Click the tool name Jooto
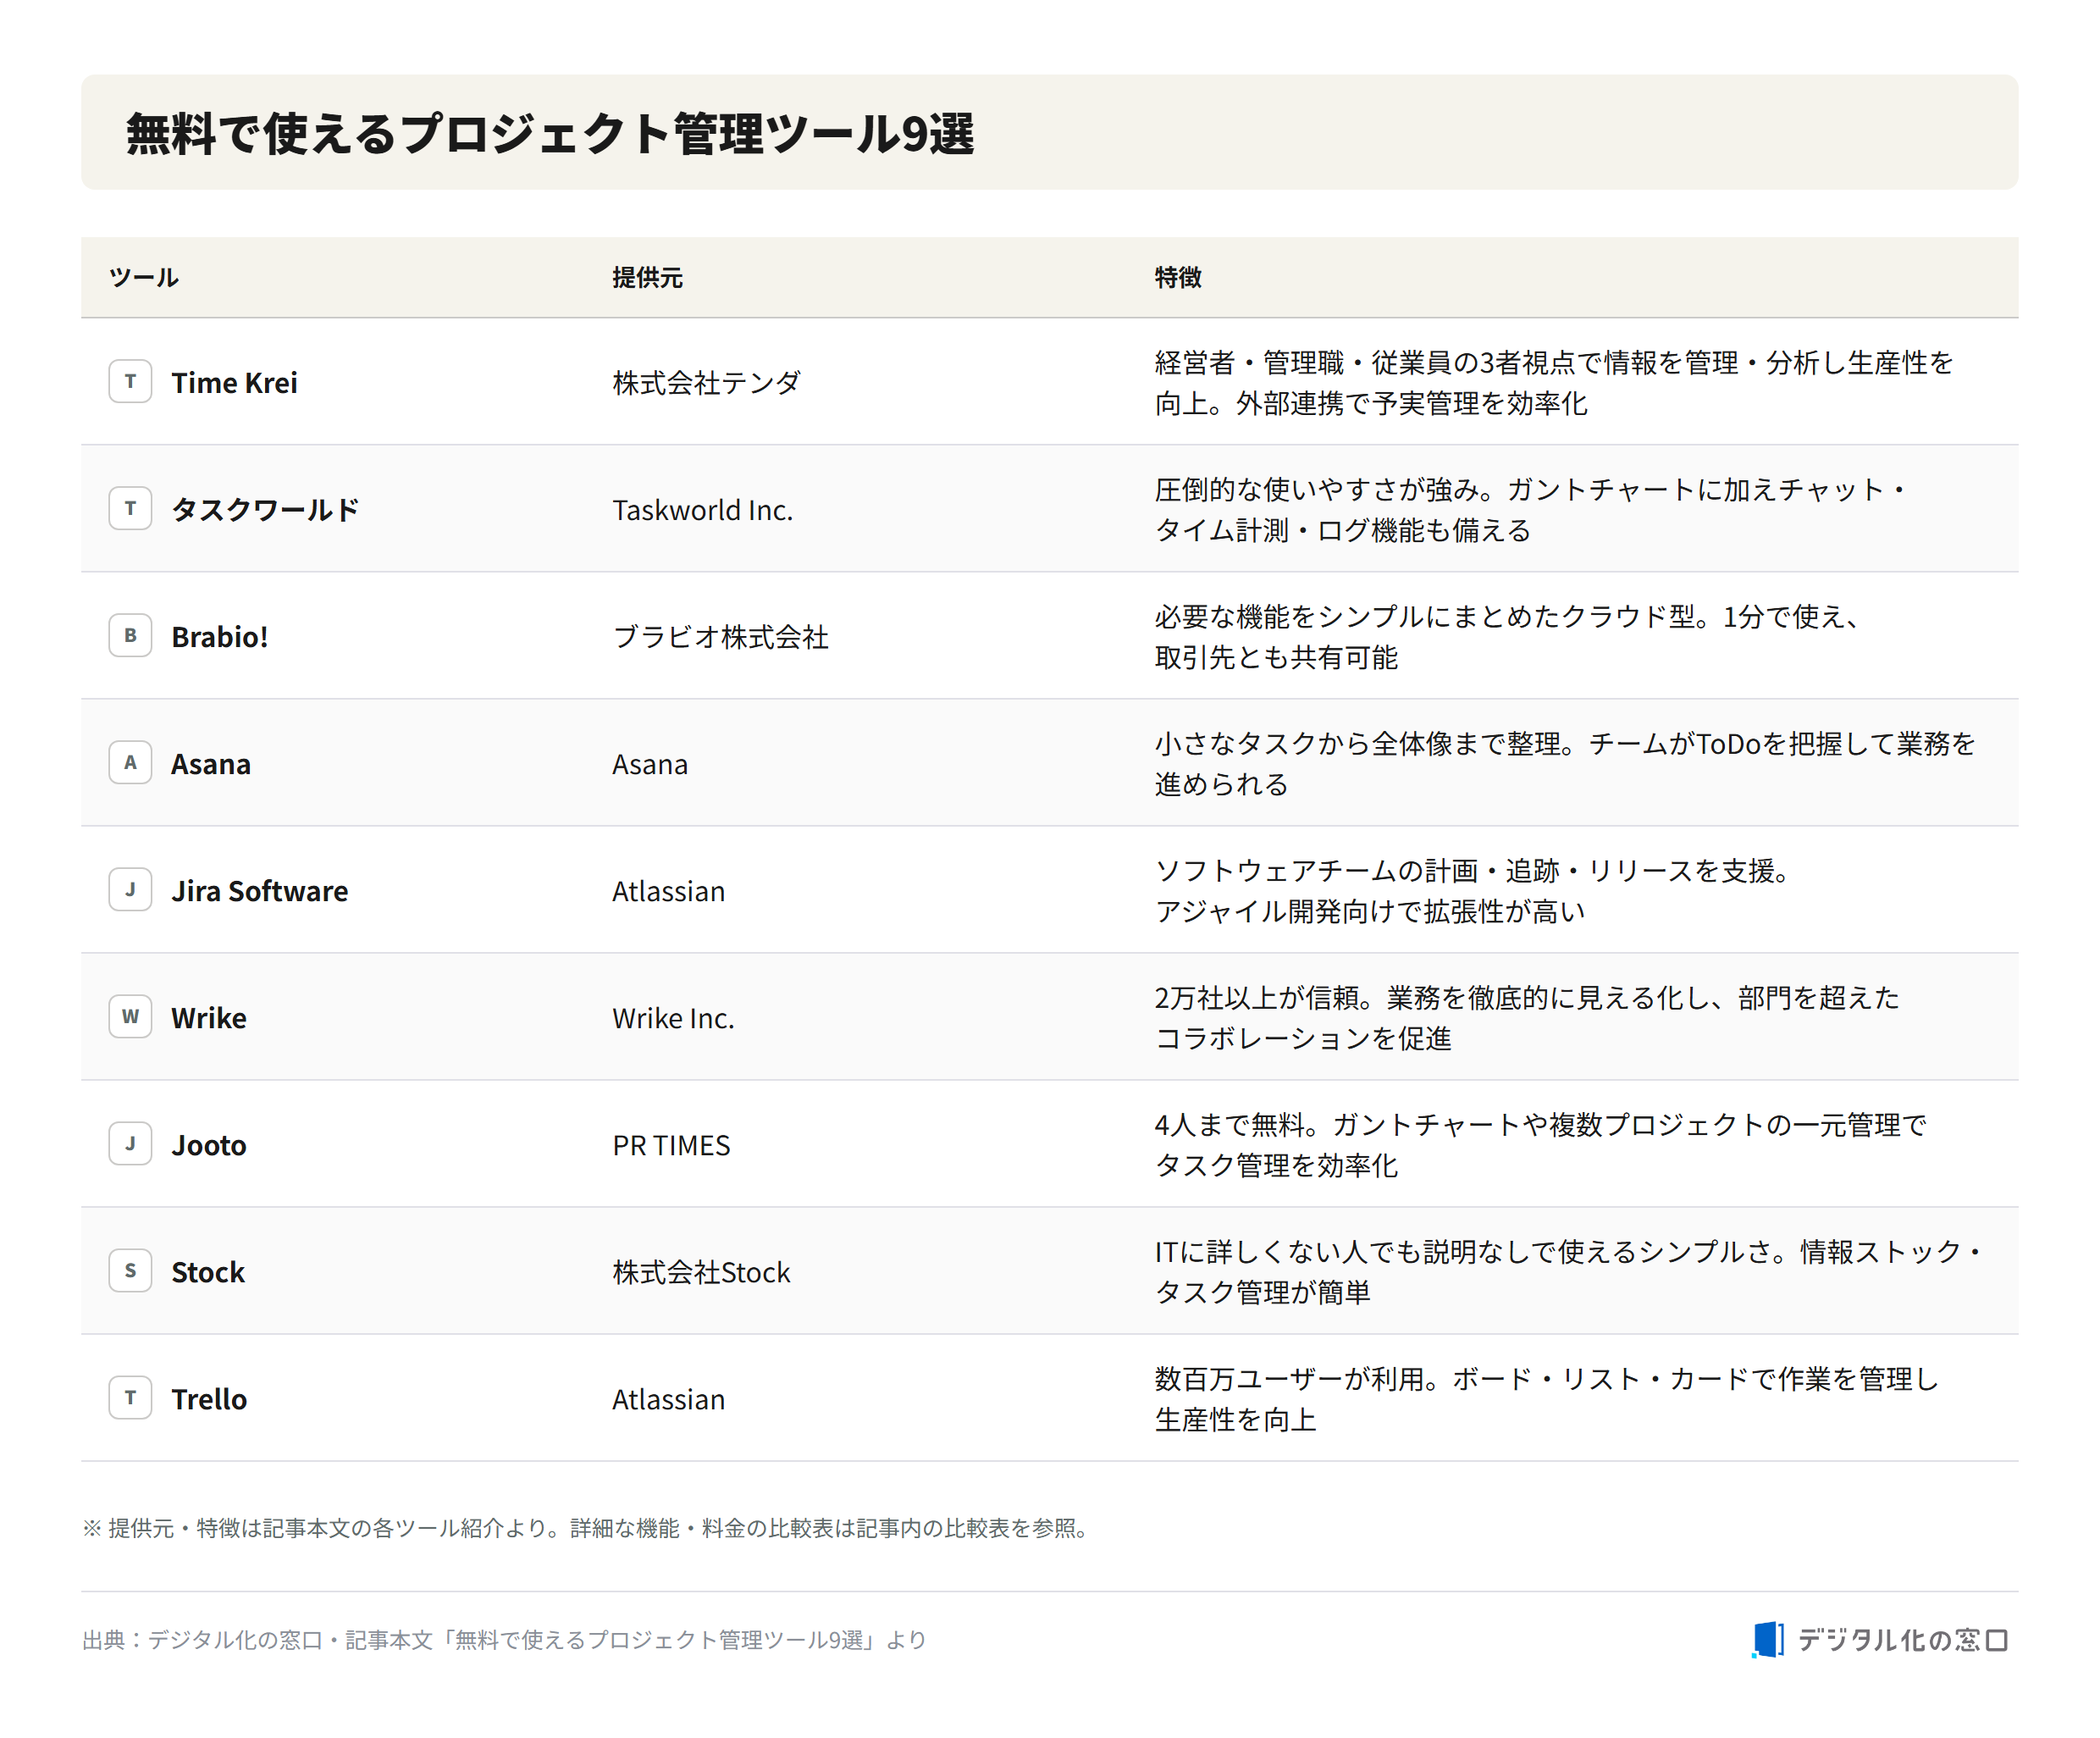The image size is (2100, 1738). tap(209, 1144)
